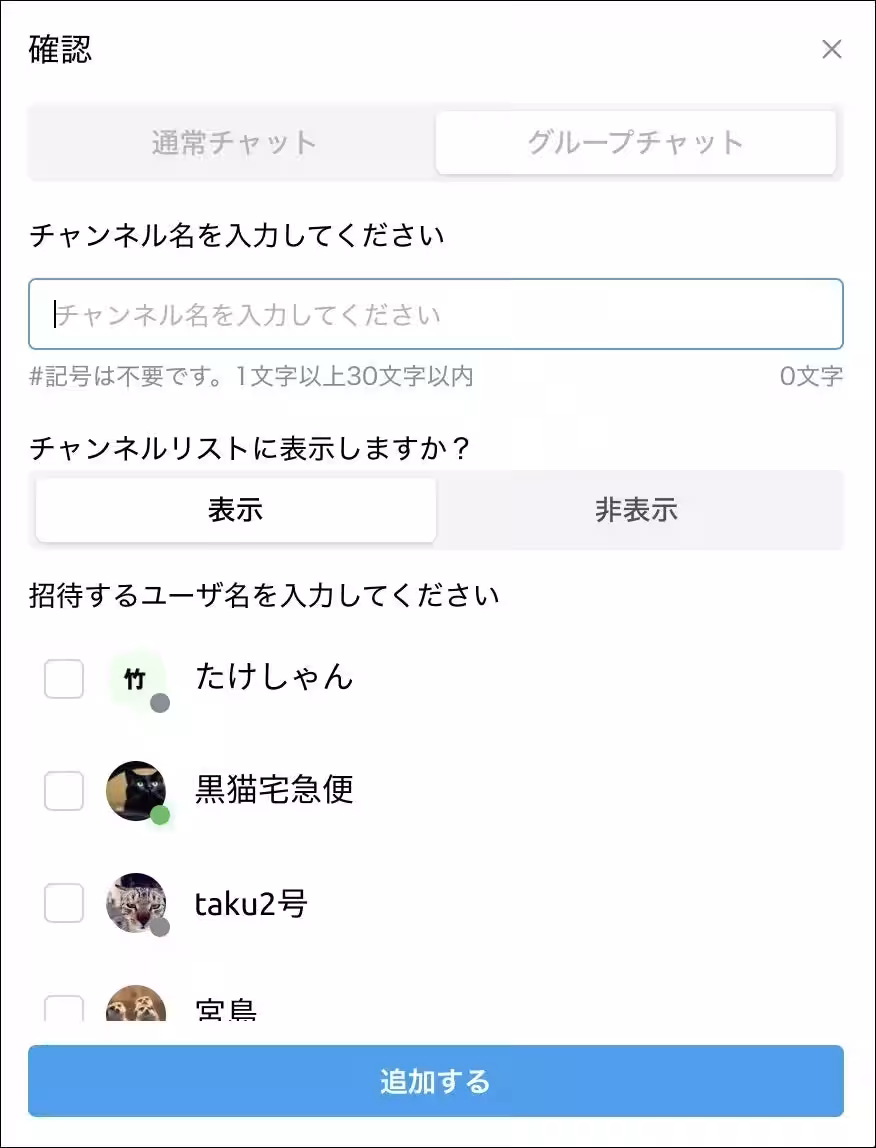Click the green online status dot on 黒猫宅急便
The width and height of the screenshot is (876, 1148).
tap(162, 817)
